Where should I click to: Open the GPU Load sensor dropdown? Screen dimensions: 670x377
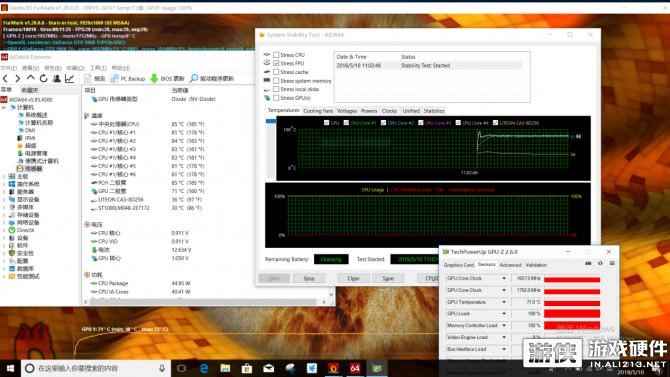point(504,314)
